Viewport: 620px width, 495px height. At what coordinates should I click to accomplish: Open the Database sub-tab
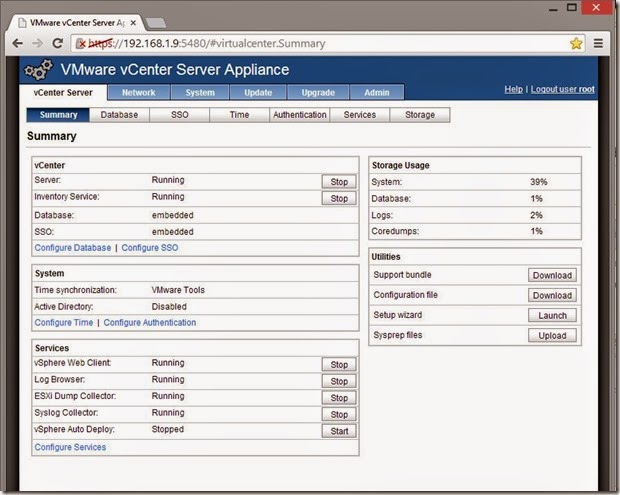pos(119,115)
